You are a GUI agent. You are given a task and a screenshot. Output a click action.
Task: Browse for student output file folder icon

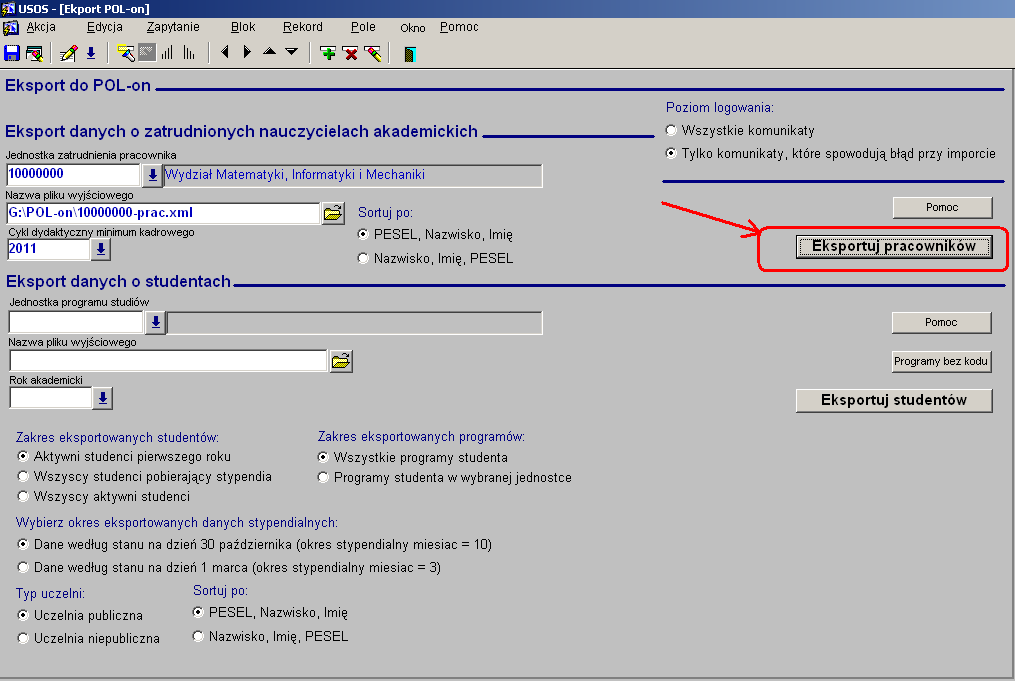pos(341,361)
